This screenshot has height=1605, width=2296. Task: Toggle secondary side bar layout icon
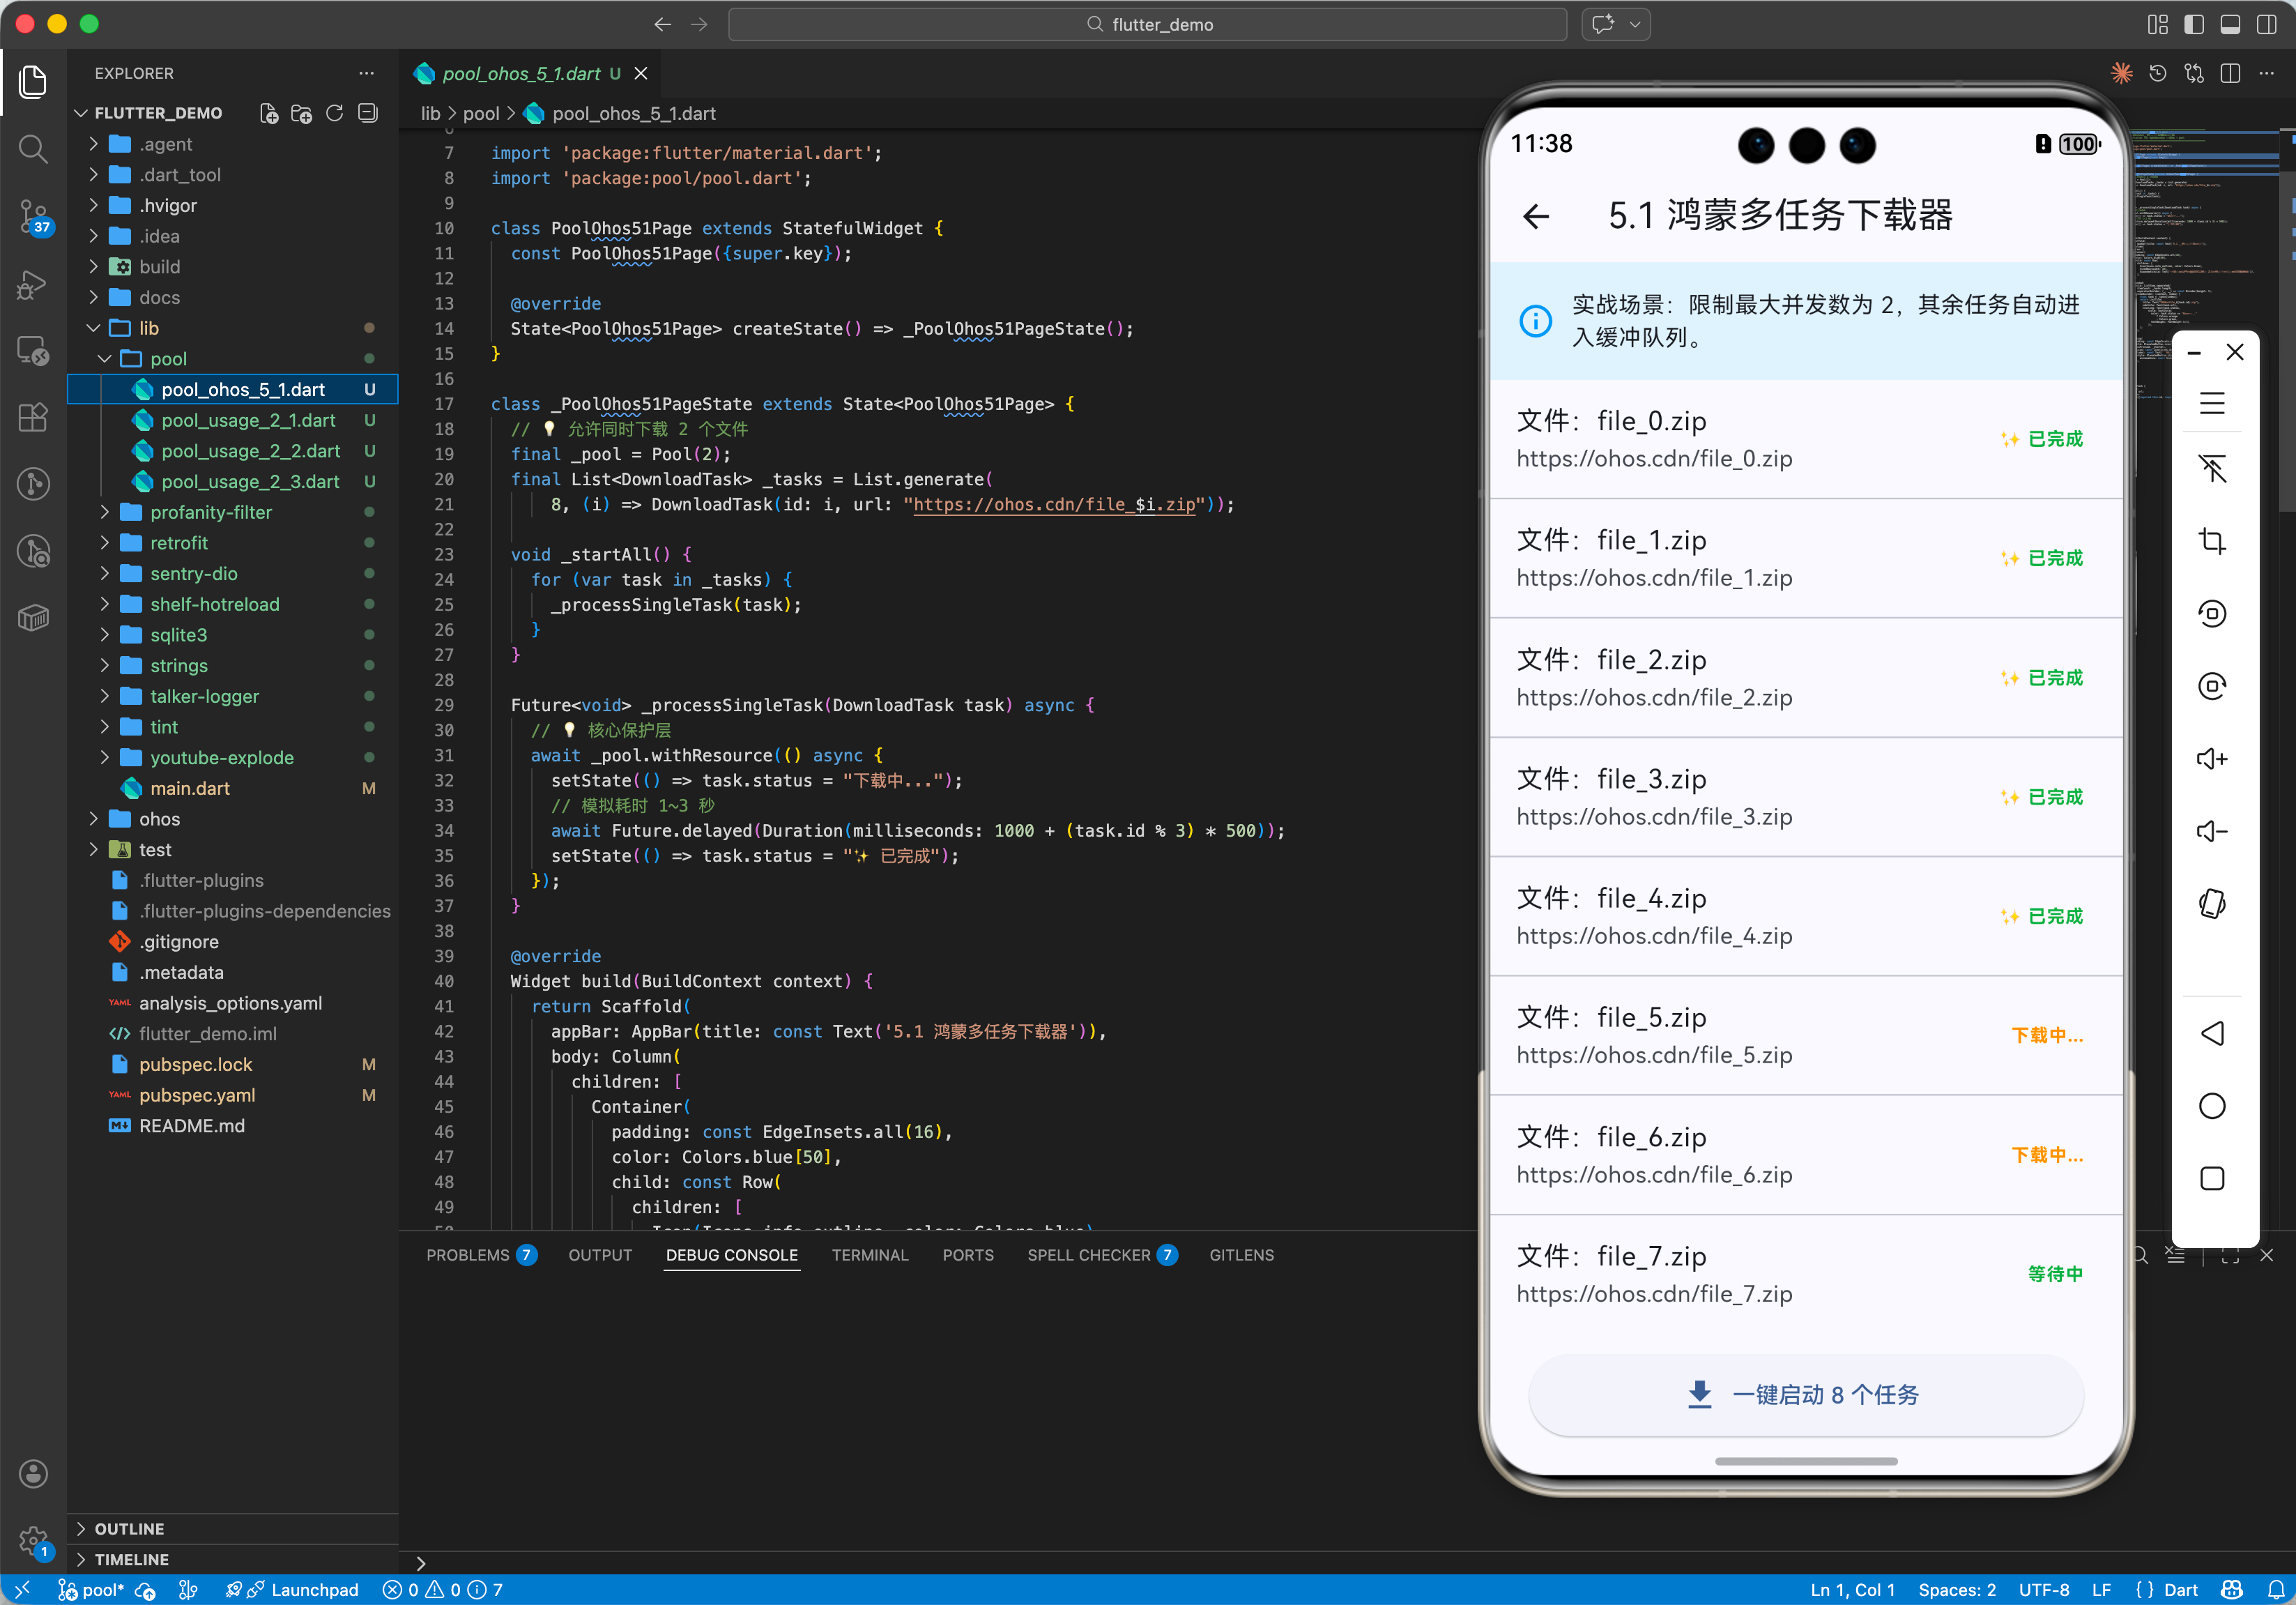click(x=2266, y=24)
